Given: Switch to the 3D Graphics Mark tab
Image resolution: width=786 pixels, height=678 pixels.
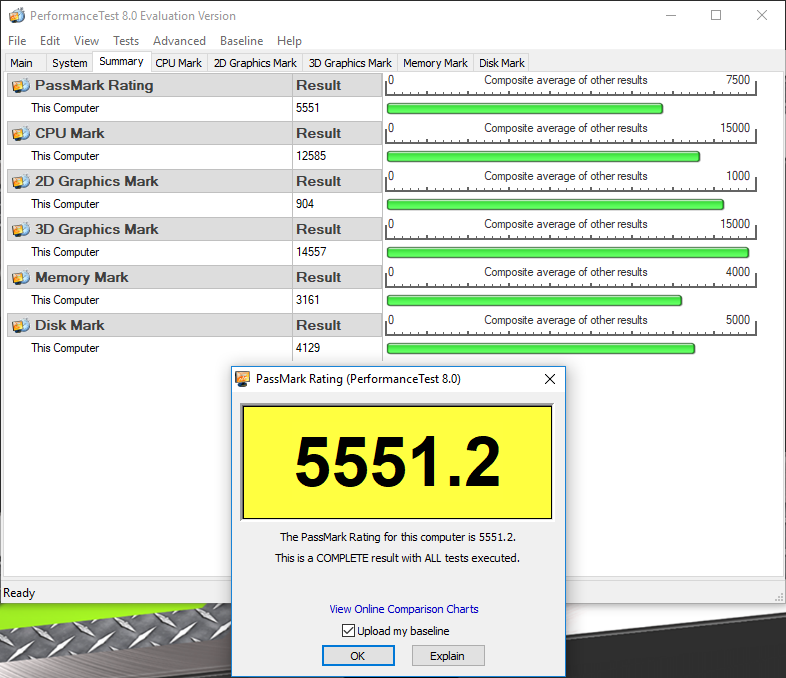Looking at the screenshot, I should point(350,63).
